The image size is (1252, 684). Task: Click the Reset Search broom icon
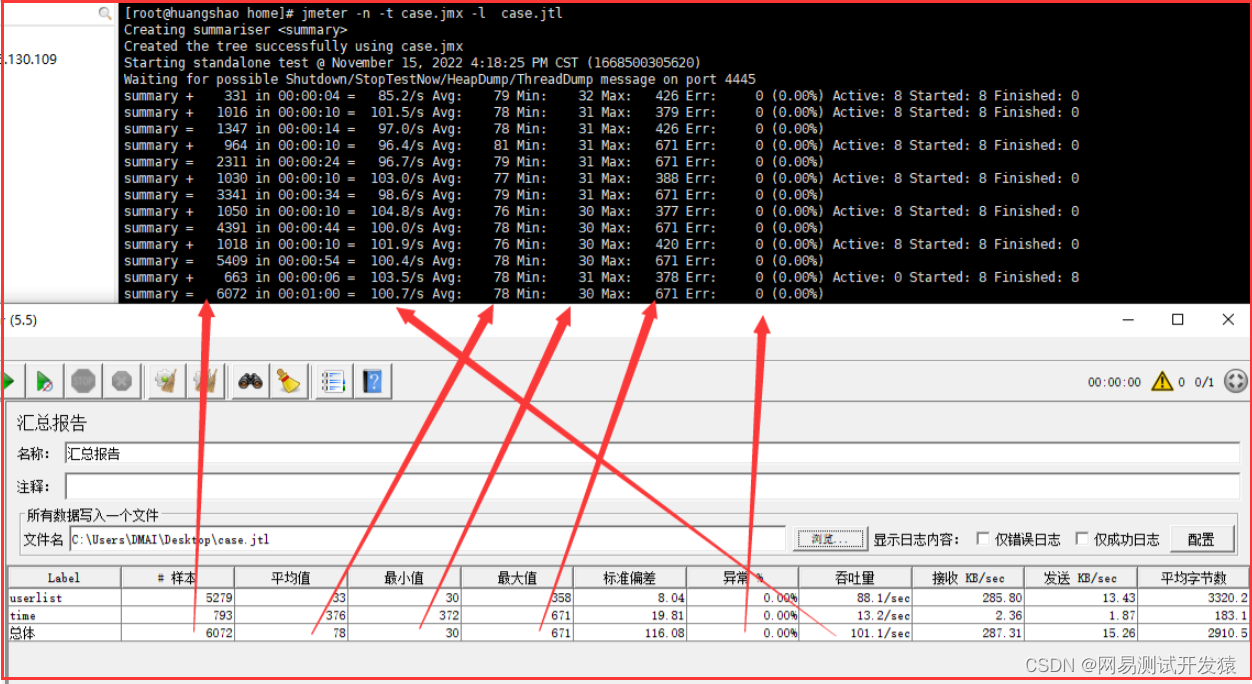pos(288,381)
